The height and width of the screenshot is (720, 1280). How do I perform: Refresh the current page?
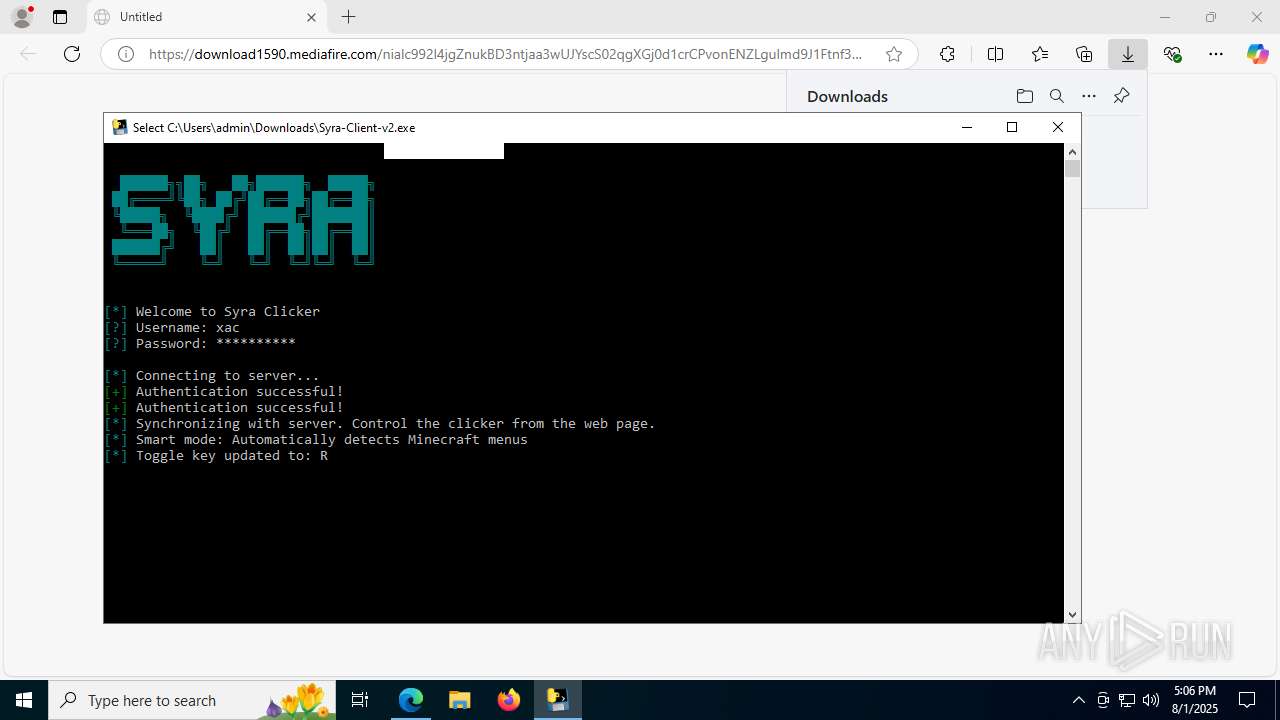click(72, 54)
